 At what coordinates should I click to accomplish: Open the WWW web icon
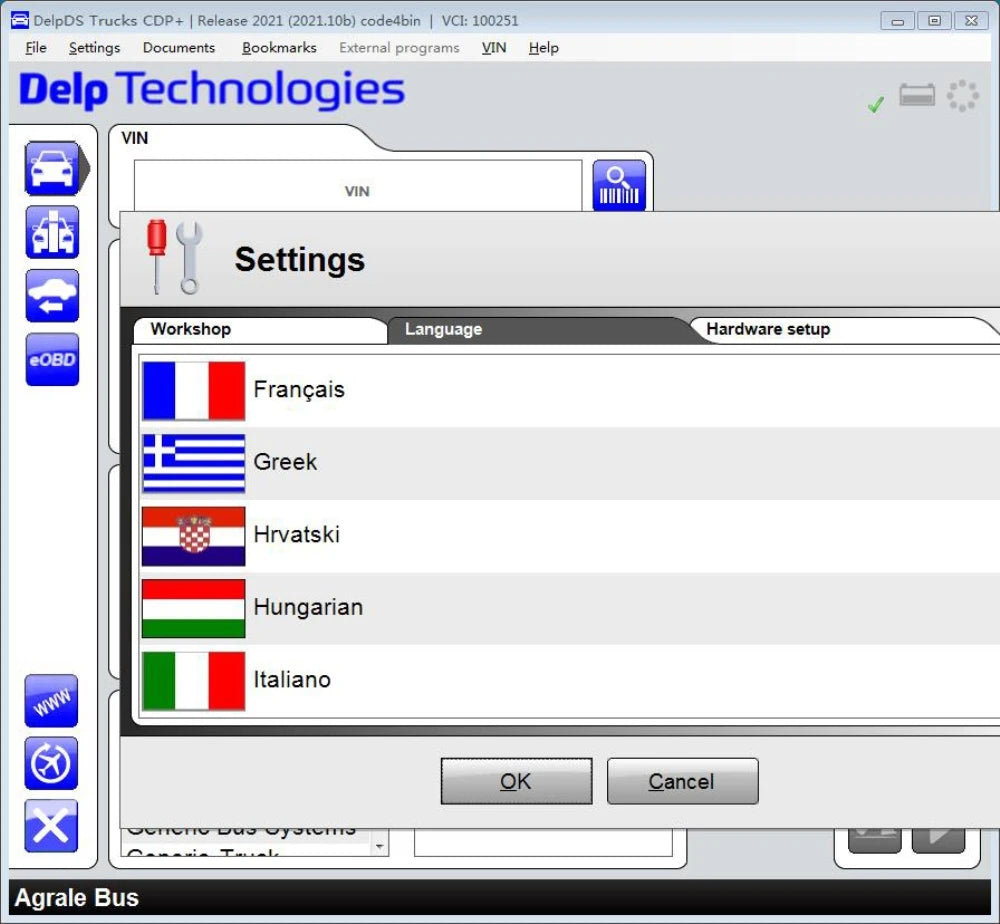(51, 701)
